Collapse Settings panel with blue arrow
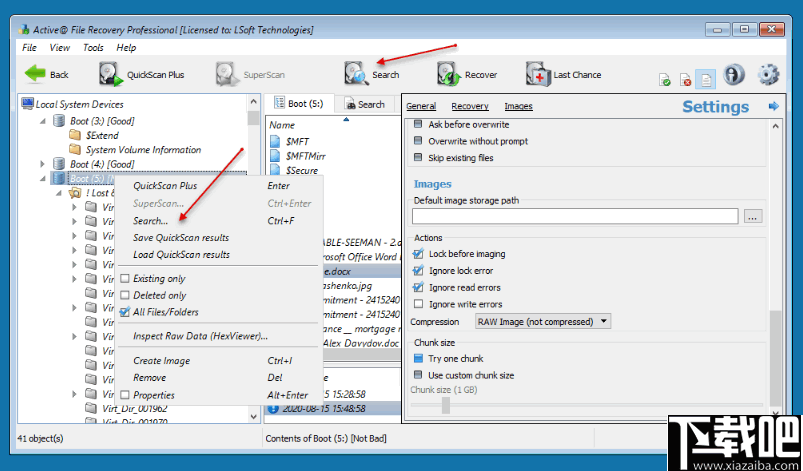 point(773,106)
